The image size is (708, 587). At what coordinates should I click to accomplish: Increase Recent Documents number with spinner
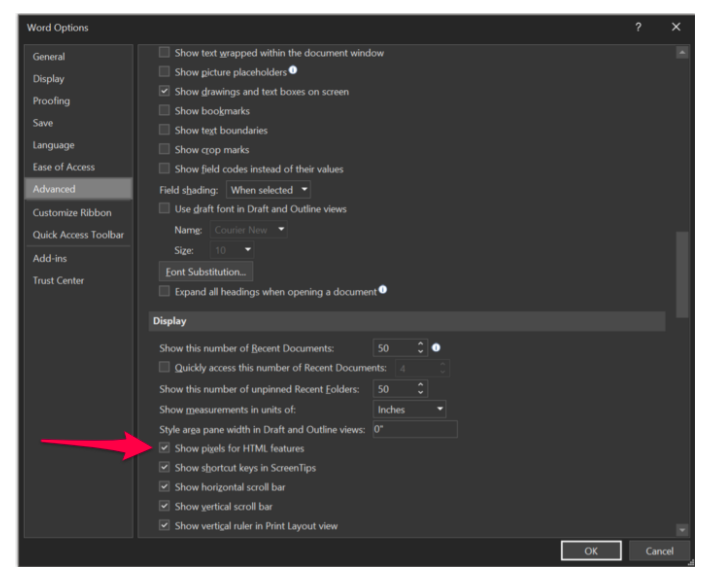tap(420, 344)
